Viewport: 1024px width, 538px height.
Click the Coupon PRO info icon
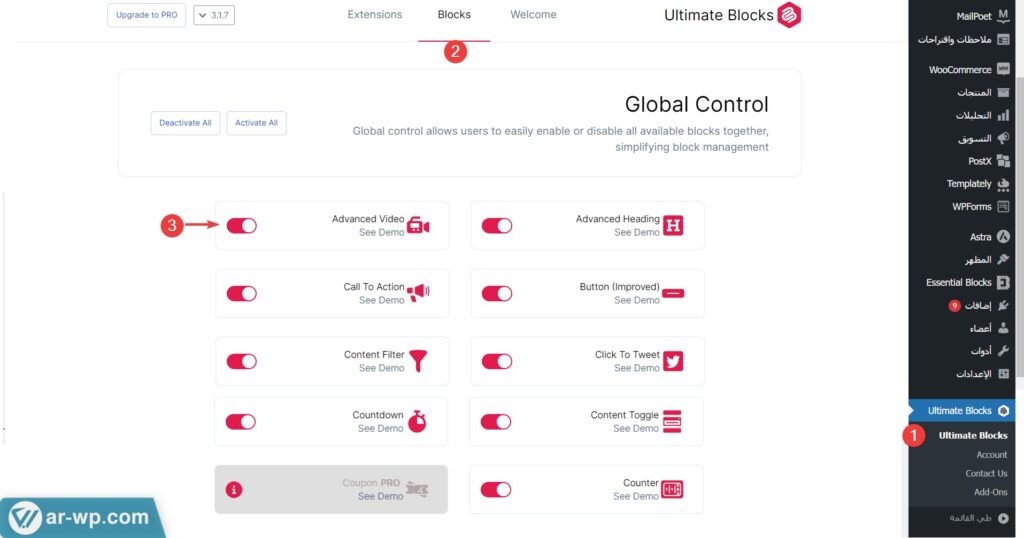click(234, 490)
